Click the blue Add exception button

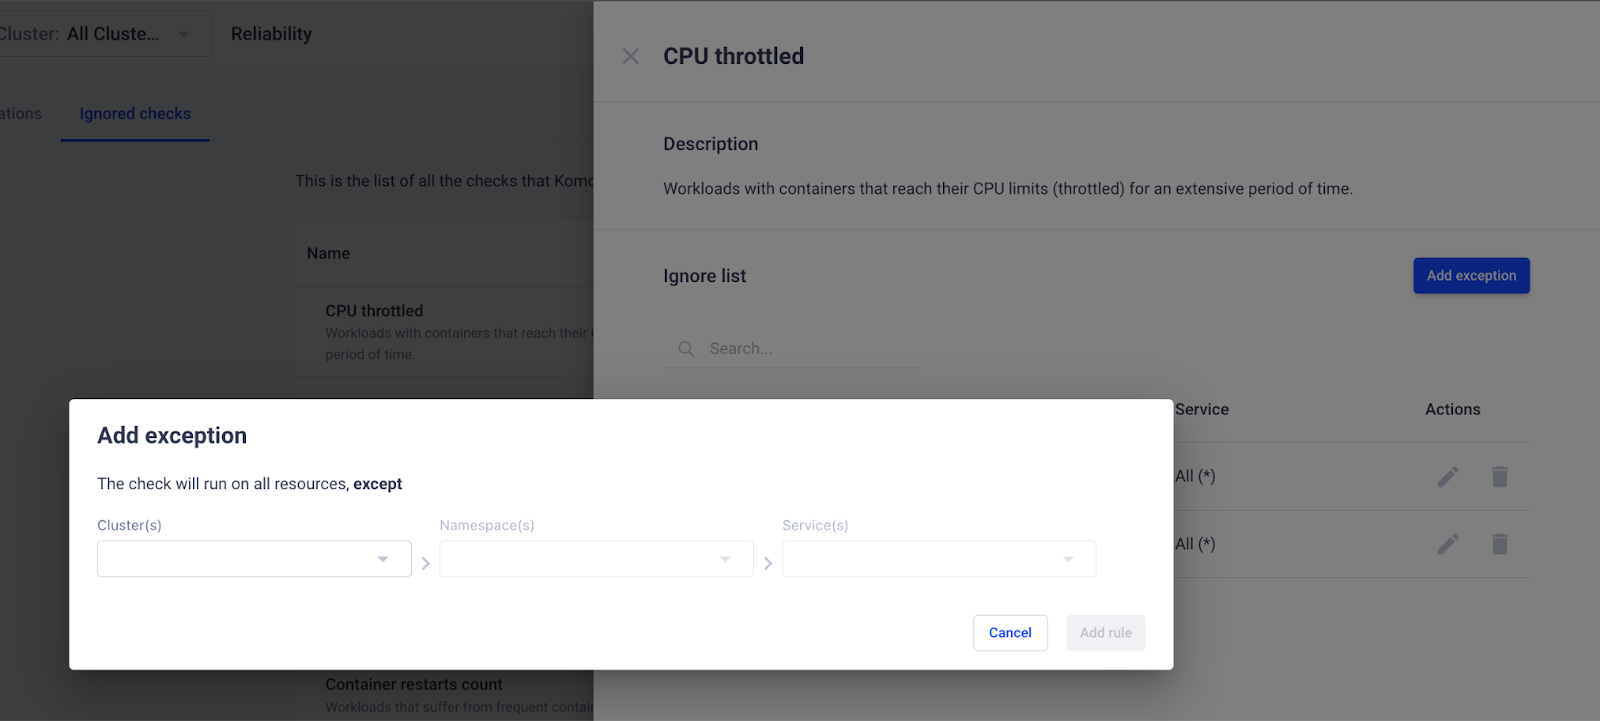[1471, 276]
